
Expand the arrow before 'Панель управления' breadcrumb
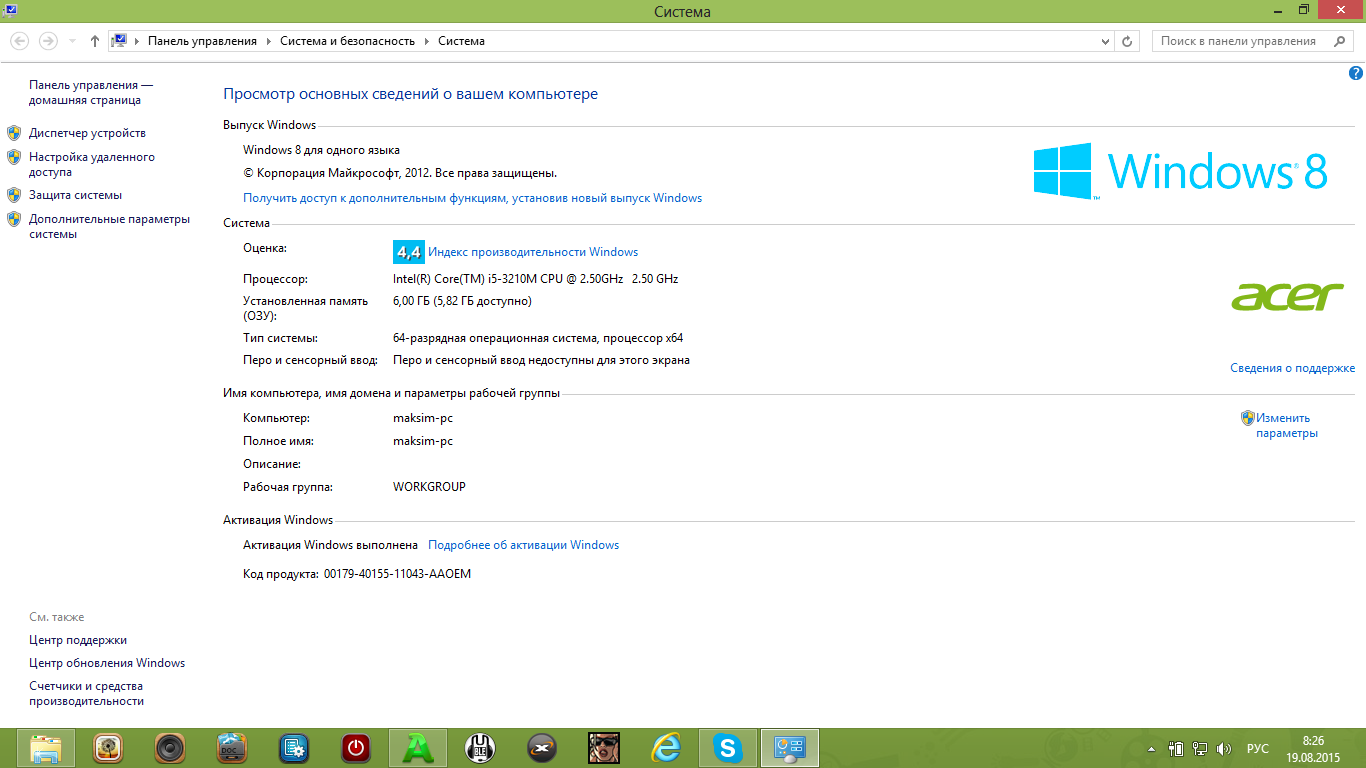pos(137,41)
